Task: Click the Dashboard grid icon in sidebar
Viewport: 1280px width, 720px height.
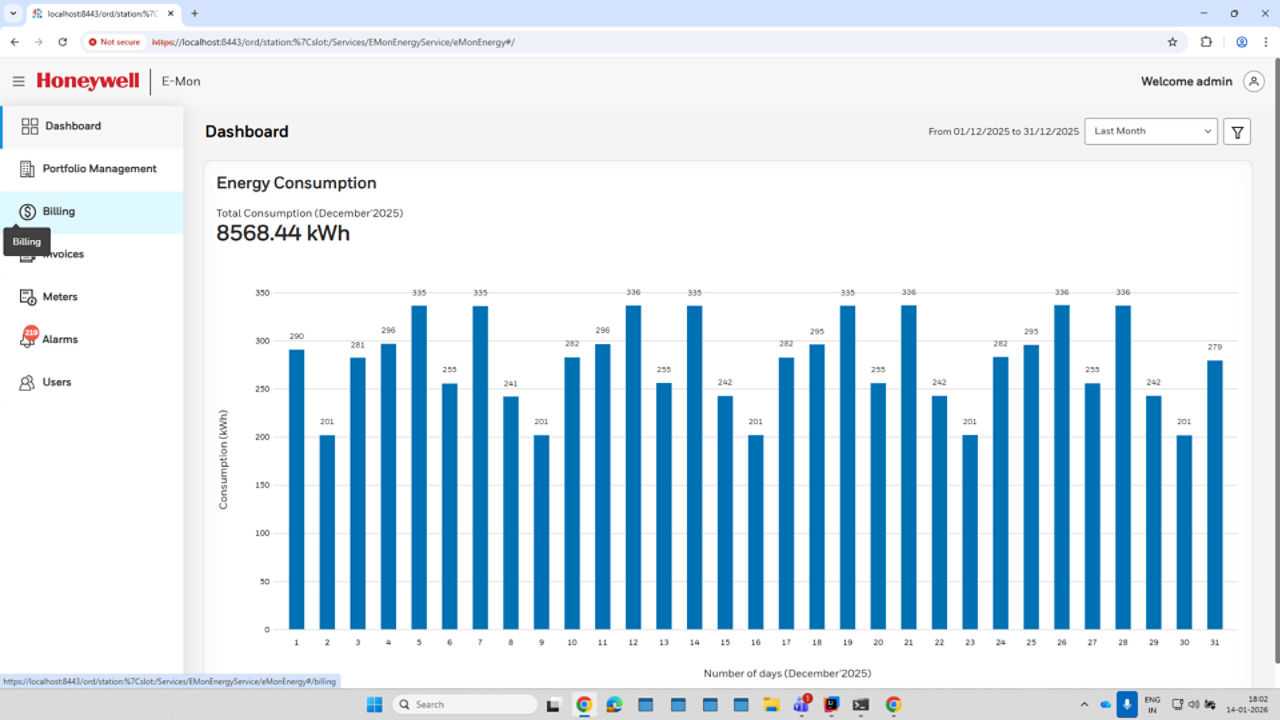Action: pos(29,126)
